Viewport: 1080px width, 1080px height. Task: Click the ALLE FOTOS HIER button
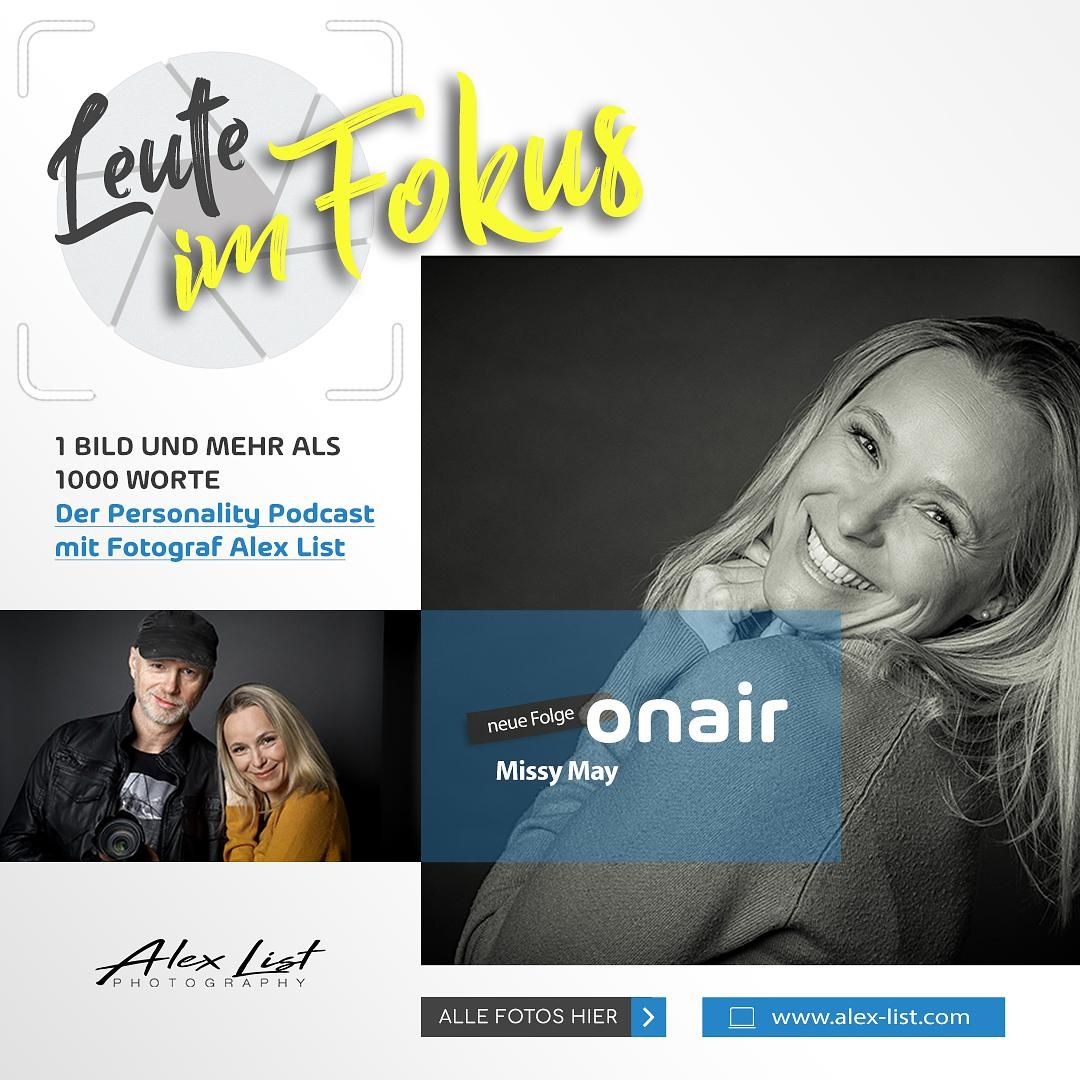click(543, 1017)
